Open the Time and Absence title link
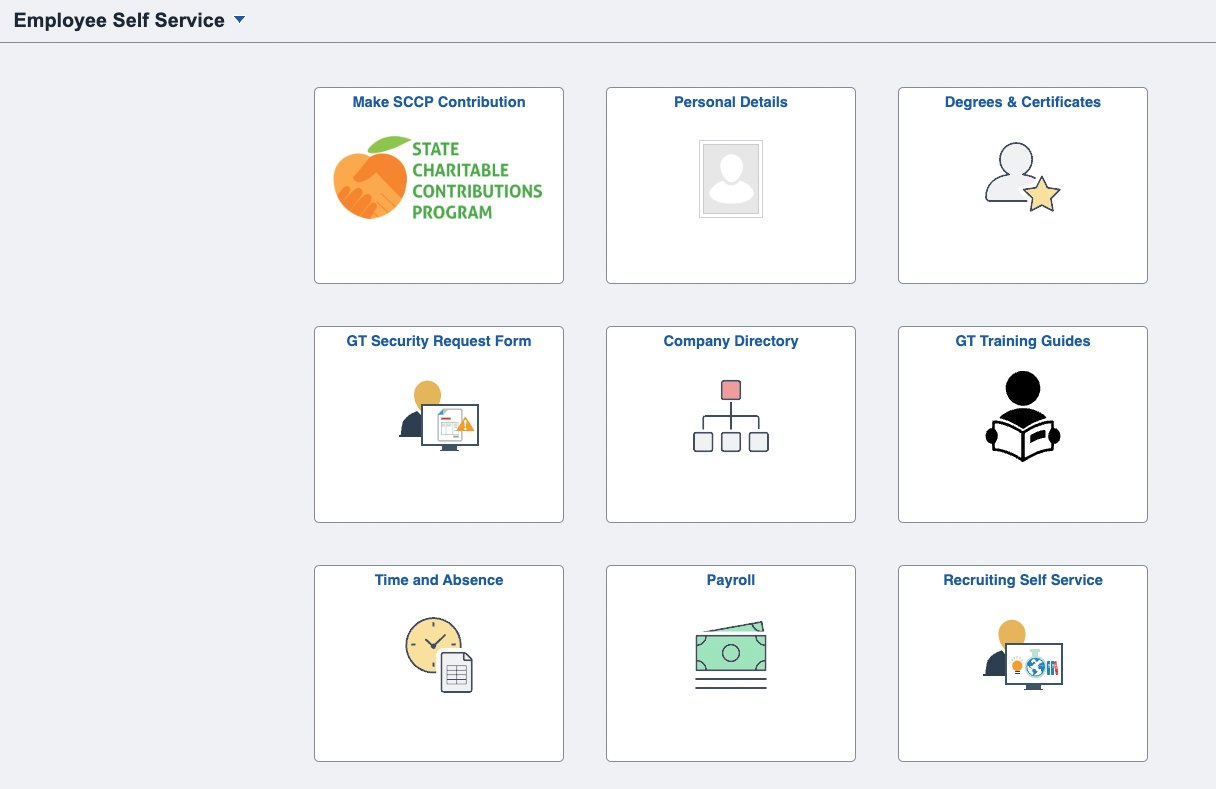 click(x=439, y=580)
